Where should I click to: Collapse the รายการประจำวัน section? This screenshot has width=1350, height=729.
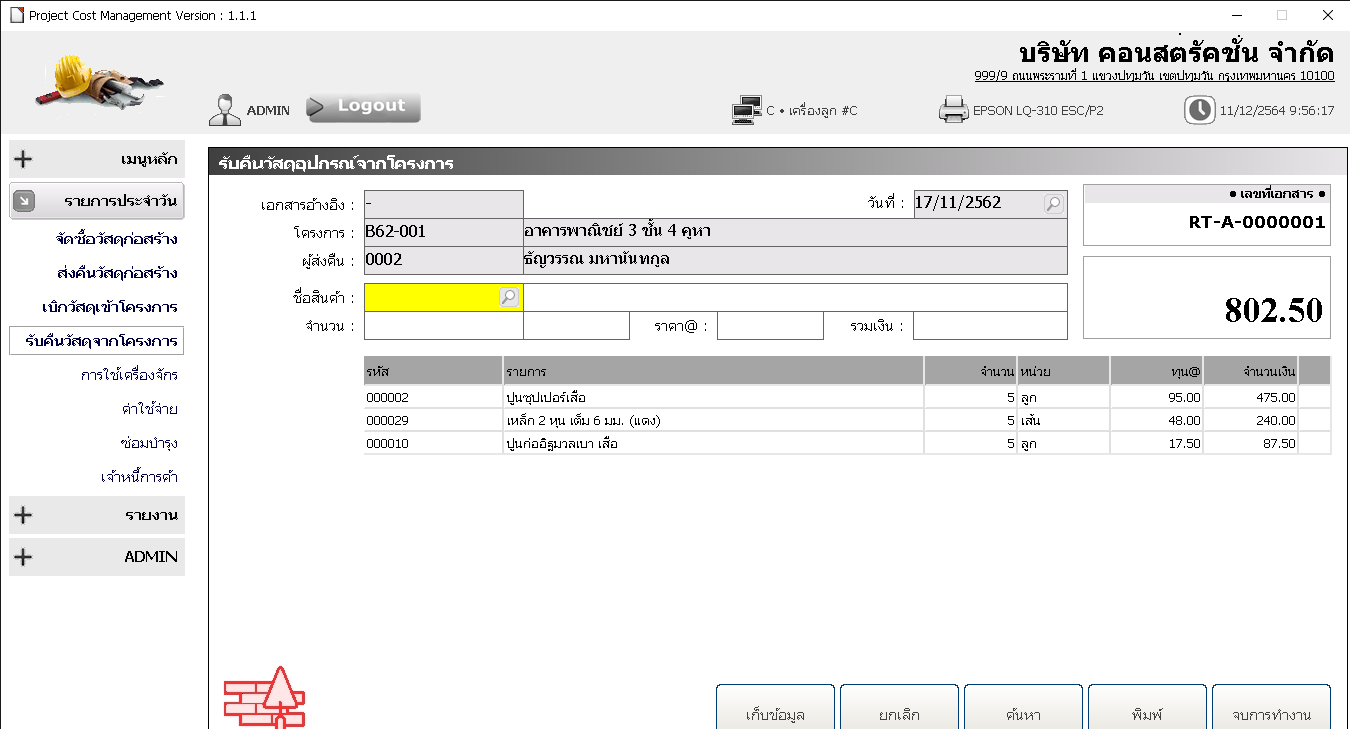click(x=97, y=201)
